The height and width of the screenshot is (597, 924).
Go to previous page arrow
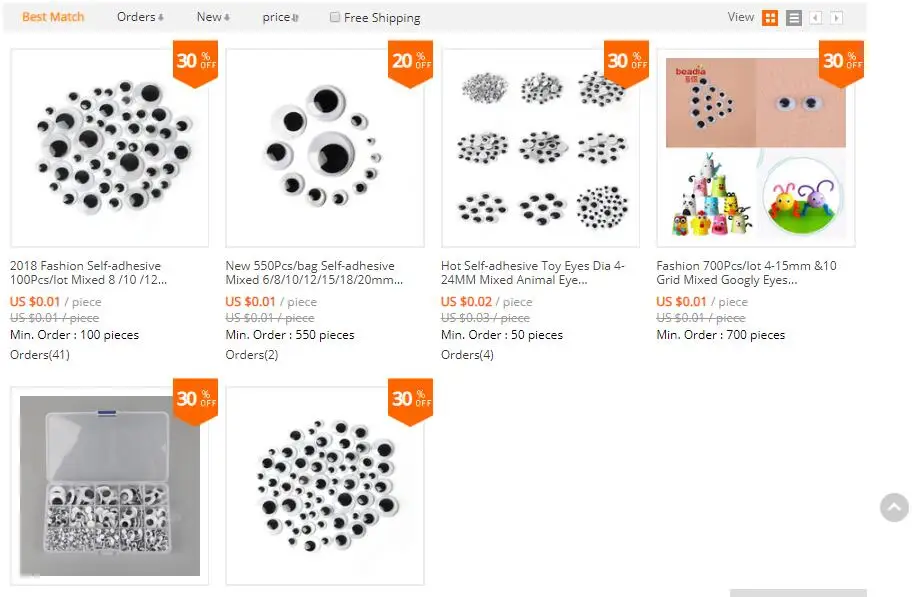point(816,18)
